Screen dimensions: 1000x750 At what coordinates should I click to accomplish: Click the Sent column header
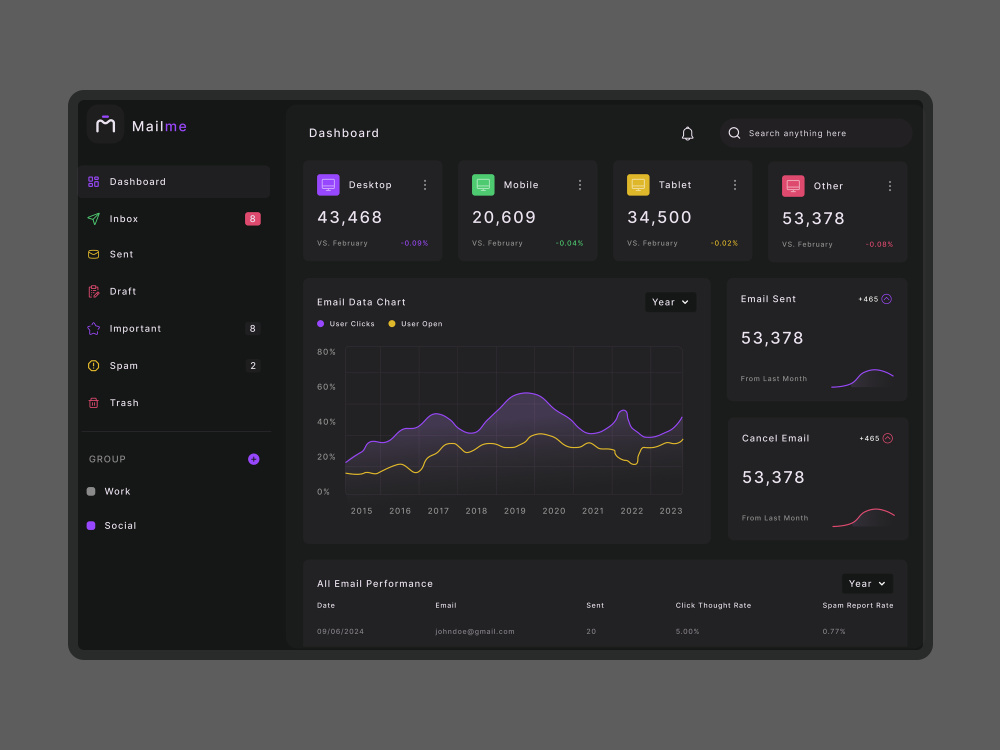click(x=595, y=605)
